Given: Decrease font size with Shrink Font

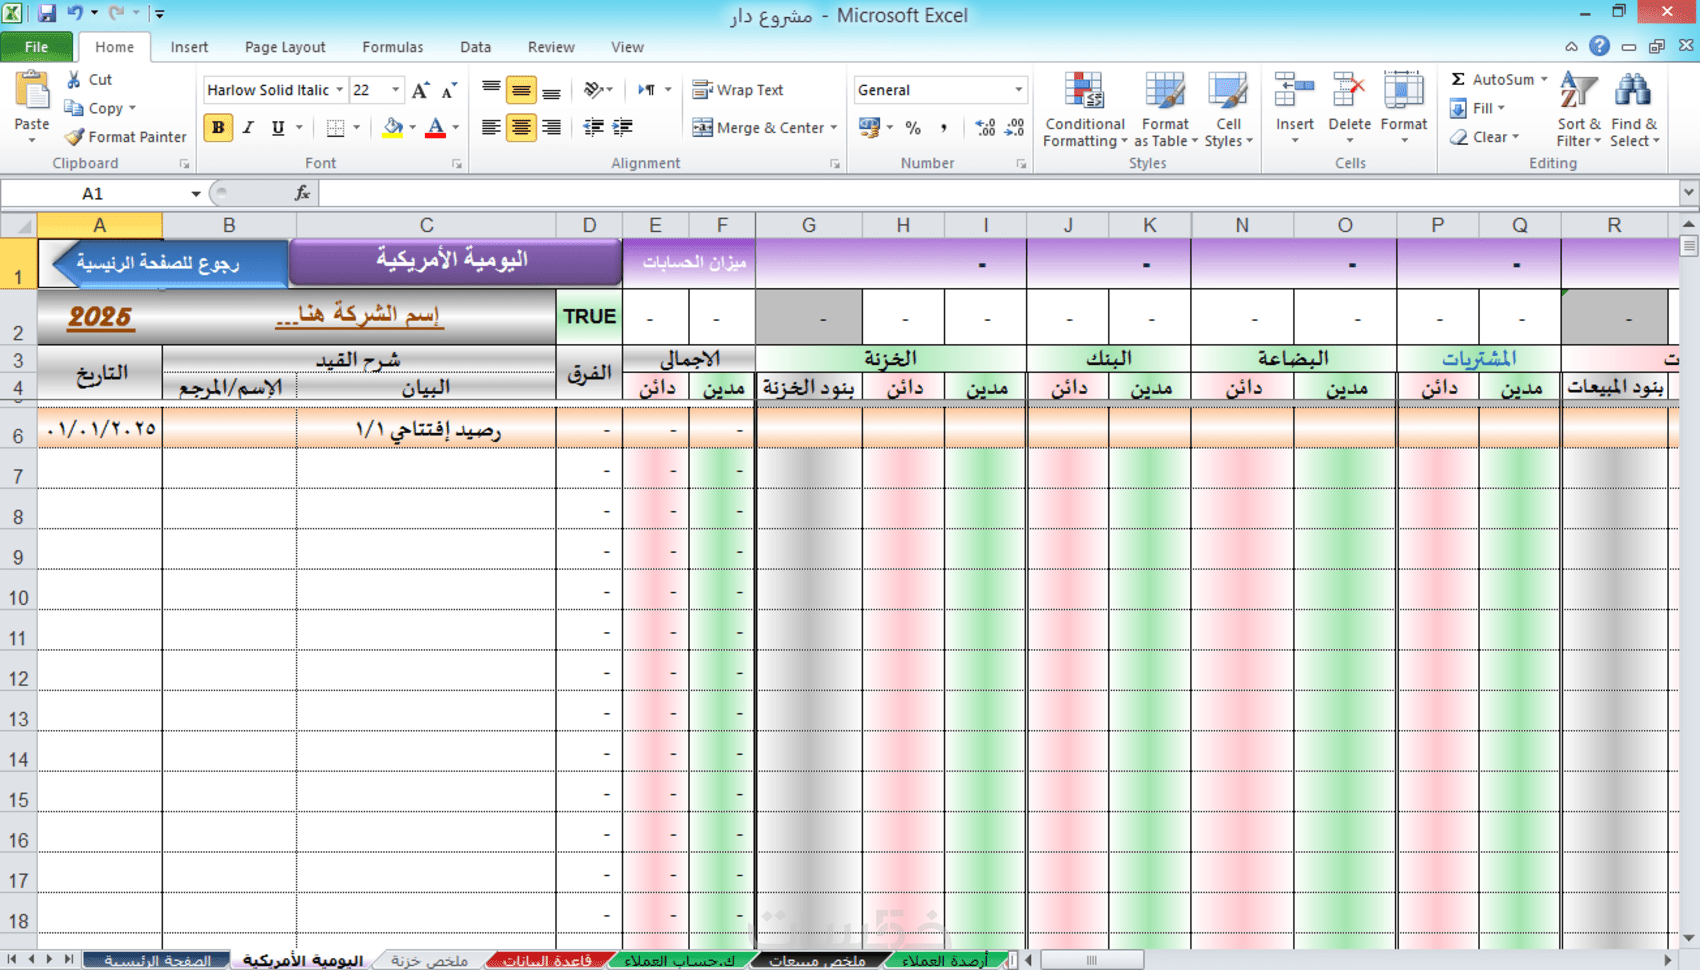Looking at the screenshot, I should point(449,90).
